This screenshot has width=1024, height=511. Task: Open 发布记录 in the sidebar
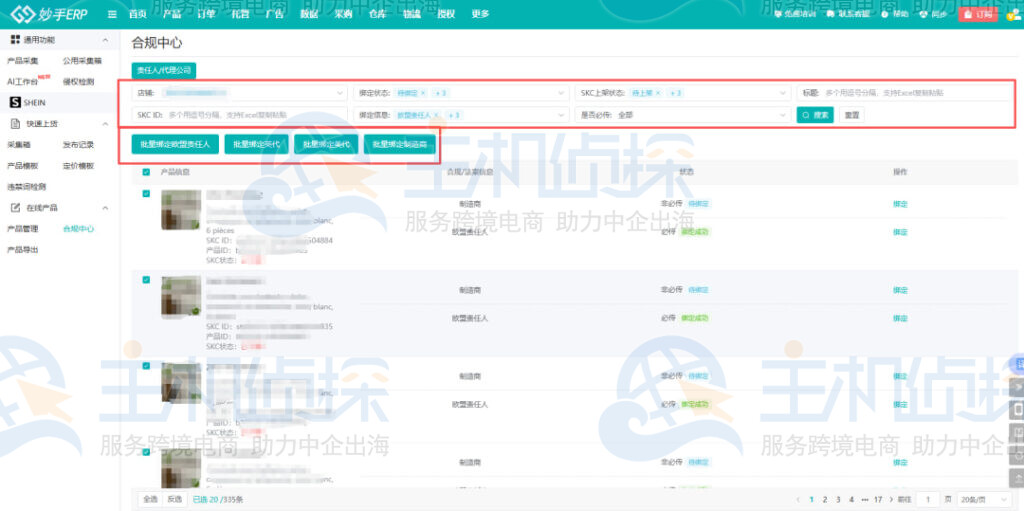pyautogui.click(x=78, y=144)
